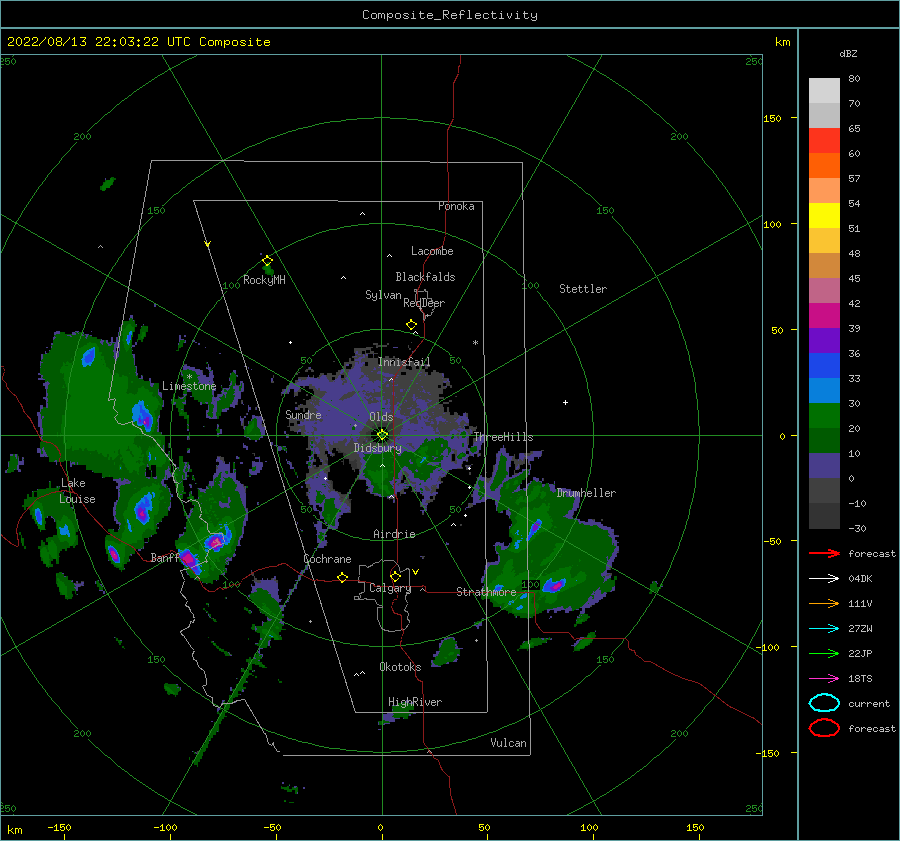The height and width of the screenshot is (841, 900).
Task: Click the Strathmore label
Action: point(486,592)
